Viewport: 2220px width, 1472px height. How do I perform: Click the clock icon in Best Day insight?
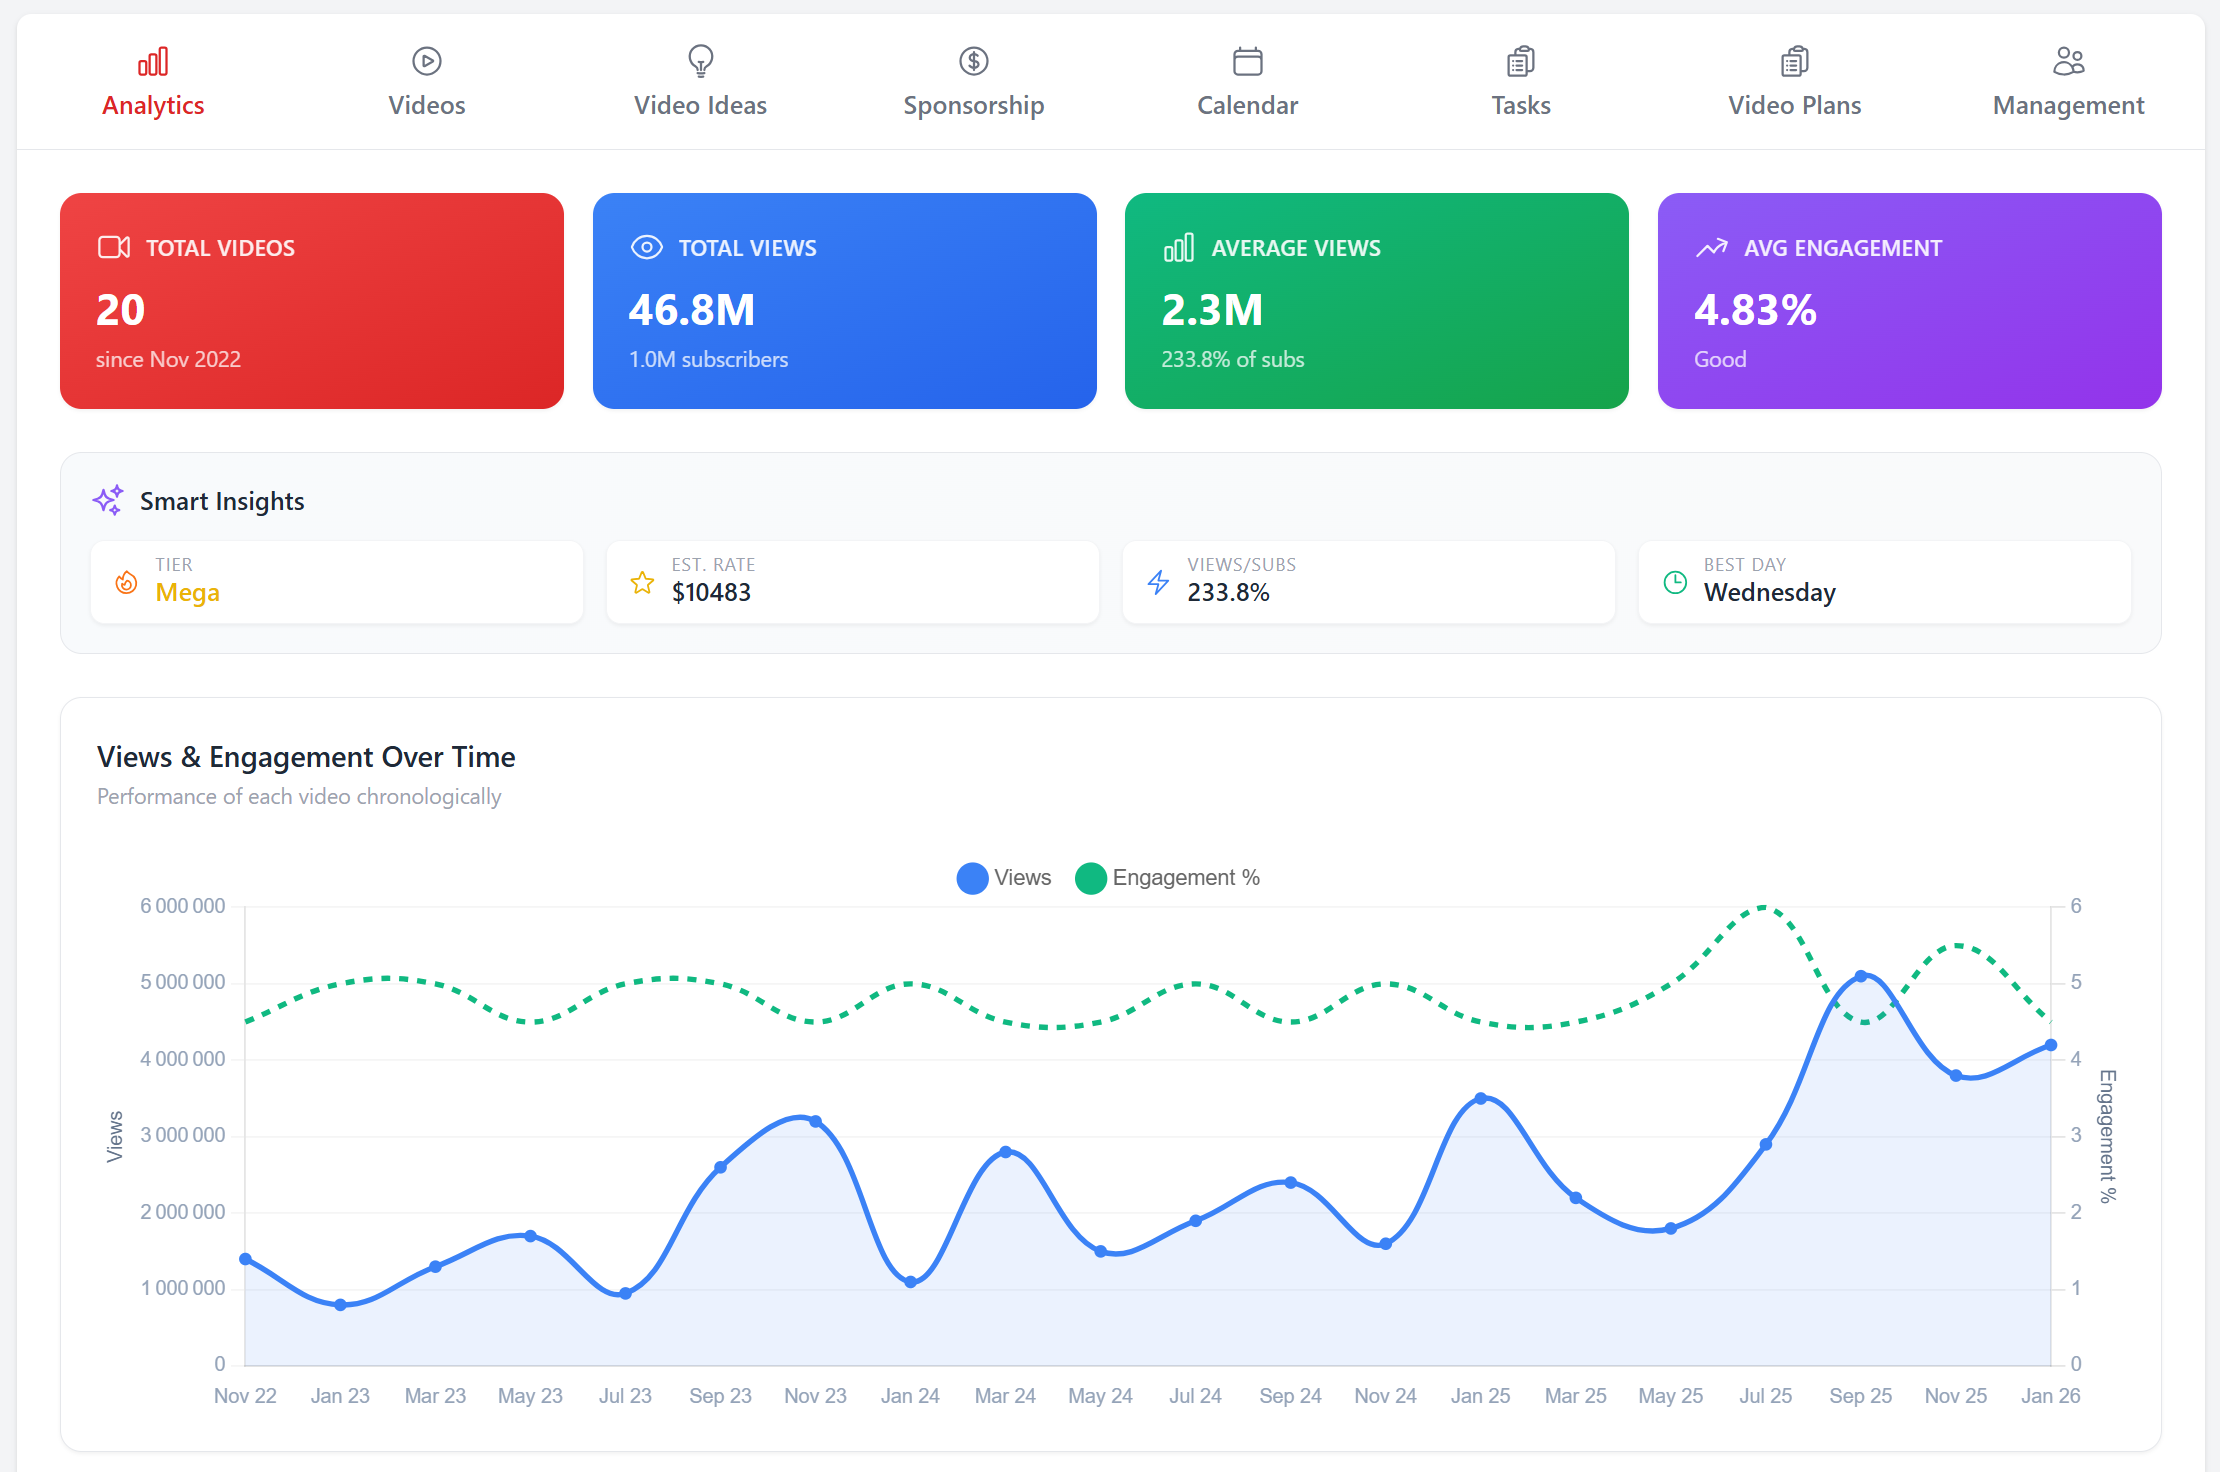click(1675, 582)
